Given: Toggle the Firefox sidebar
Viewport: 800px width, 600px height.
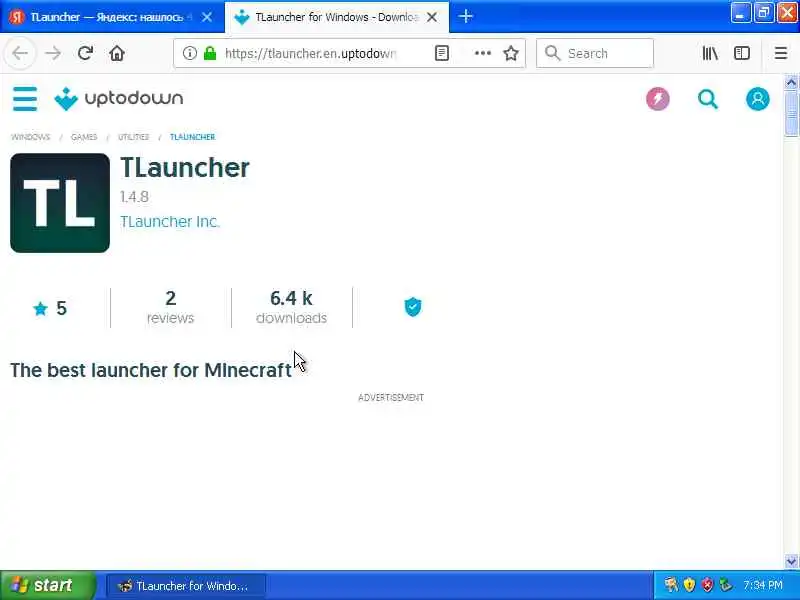Looking at the screenshot, I should (742, 53).
